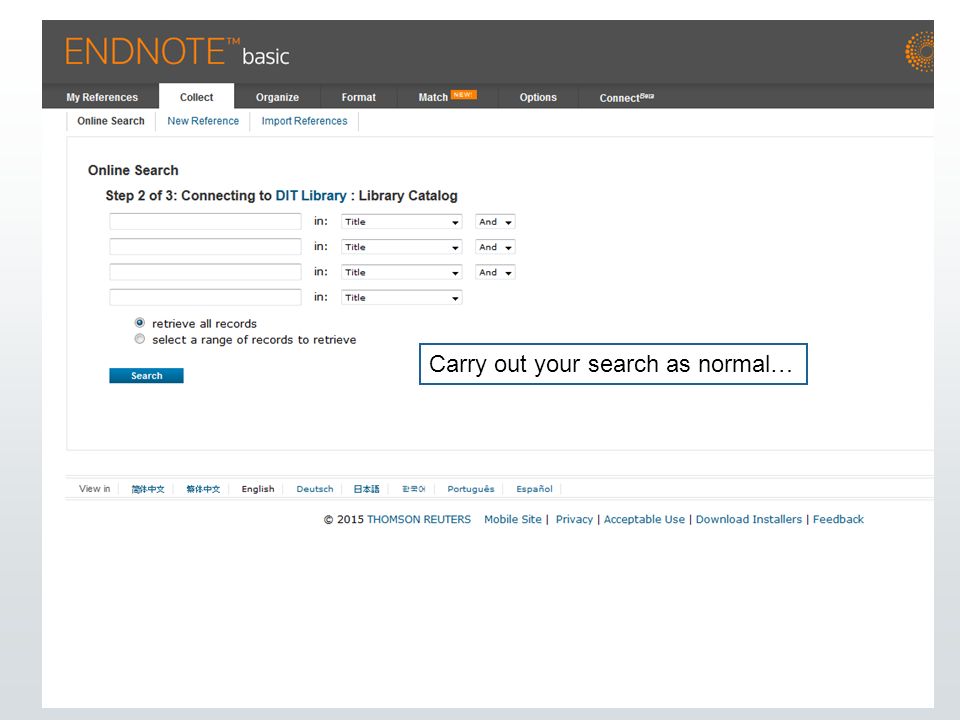Open the Organize tab
The height and width of the screenshot is (720, 960).
pos(277,97)
